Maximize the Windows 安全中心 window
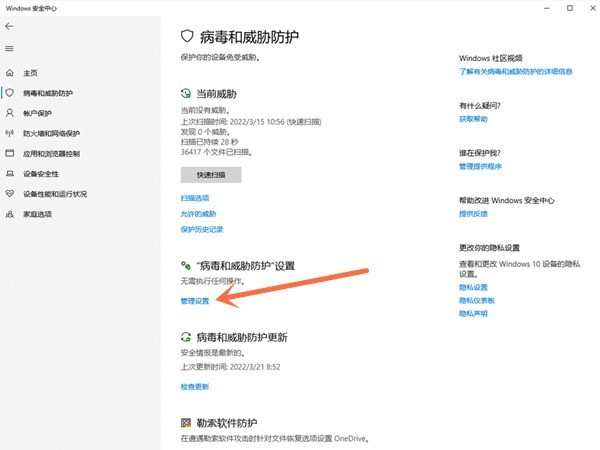Image resolution: width=600 pixels, height=450 pixels. pos(570,8)
